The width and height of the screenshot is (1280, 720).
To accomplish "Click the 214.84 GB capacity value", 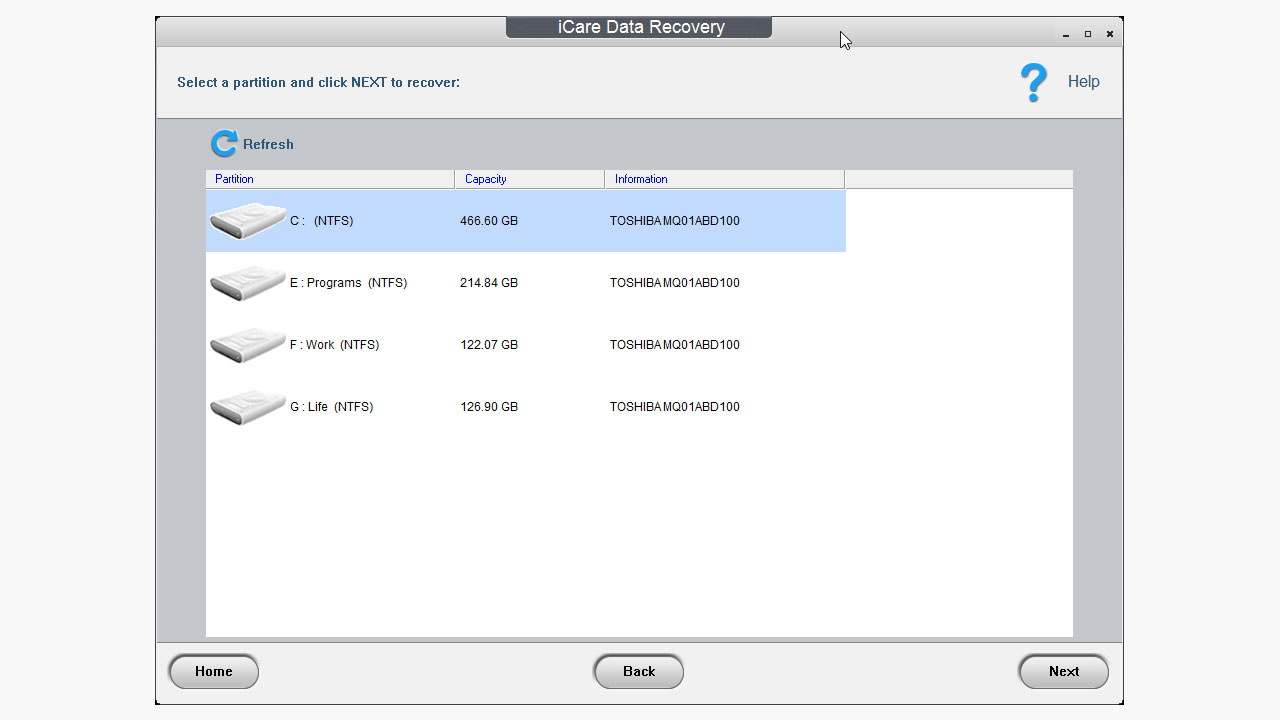I will tap(489, 283).
